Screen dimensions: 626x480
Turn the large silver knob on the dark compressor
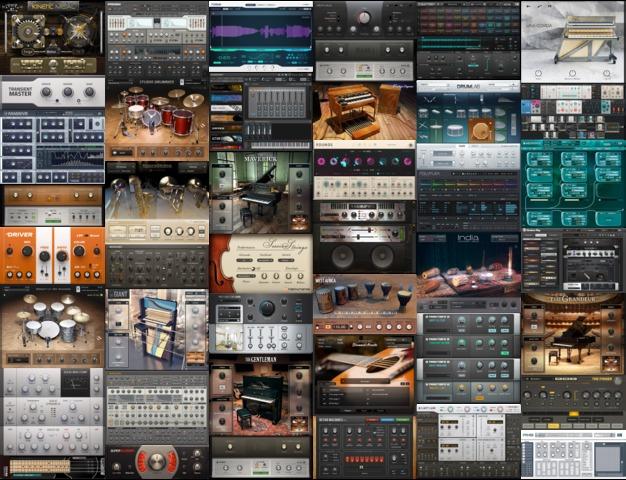click(x=364, y=18)
